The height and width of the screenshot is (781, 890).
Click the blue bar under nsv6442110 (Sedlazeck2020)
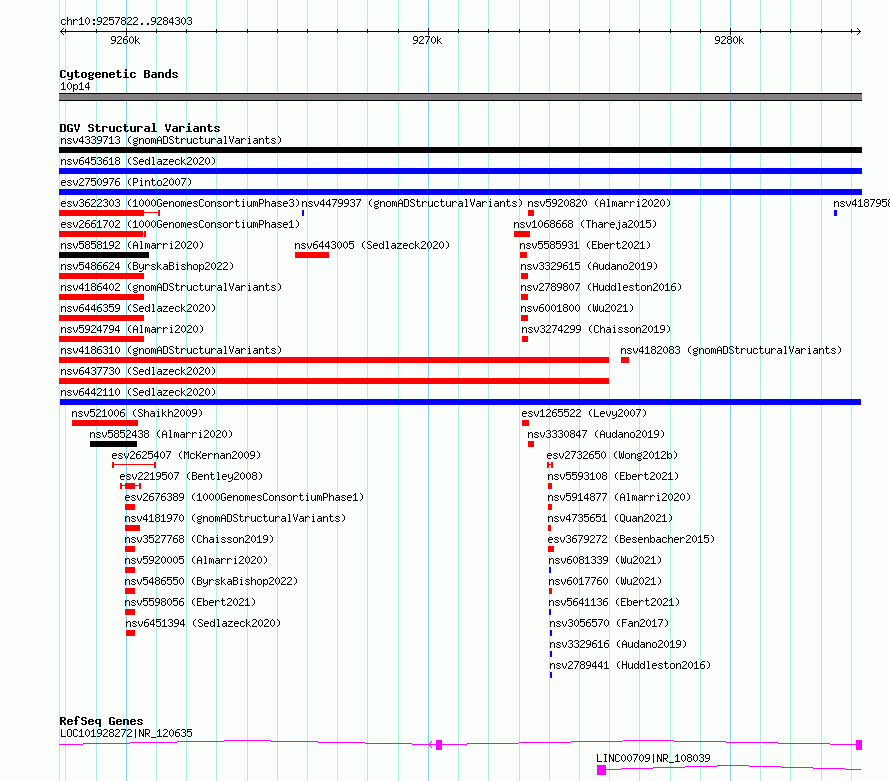(460, 402)
